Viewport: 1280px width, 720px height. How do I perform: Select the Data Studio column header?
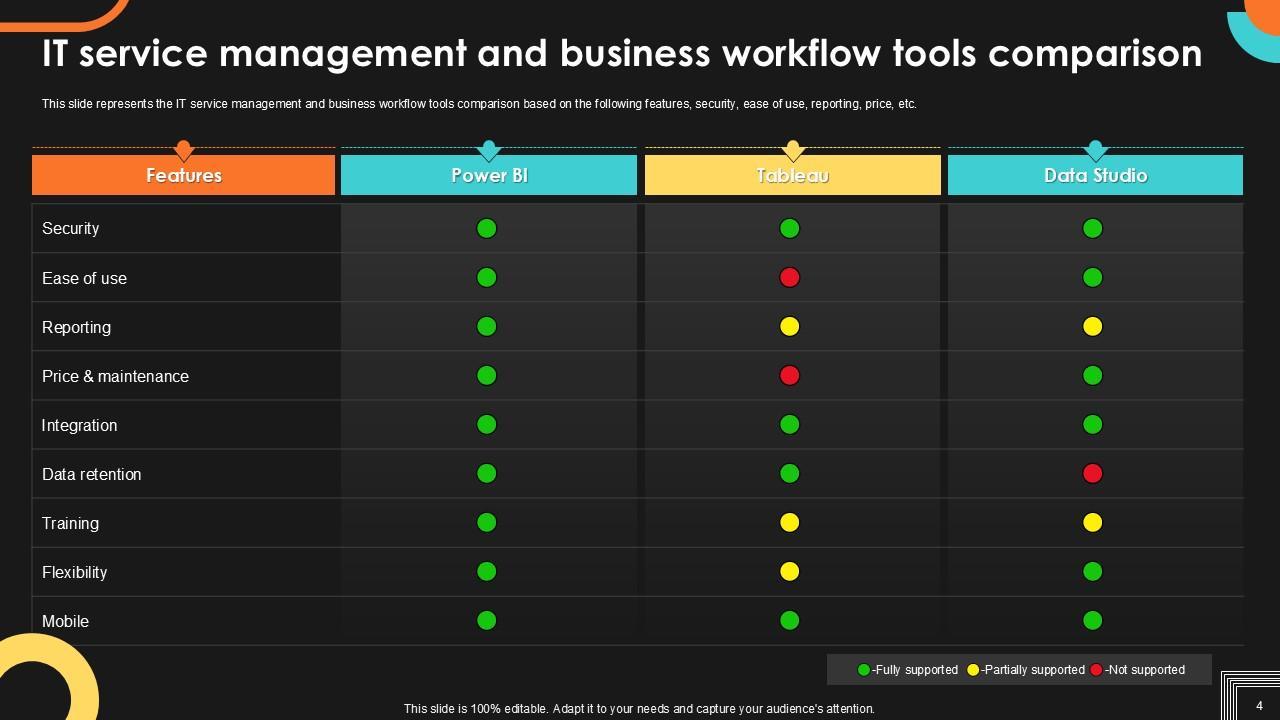click(1096, 175)
